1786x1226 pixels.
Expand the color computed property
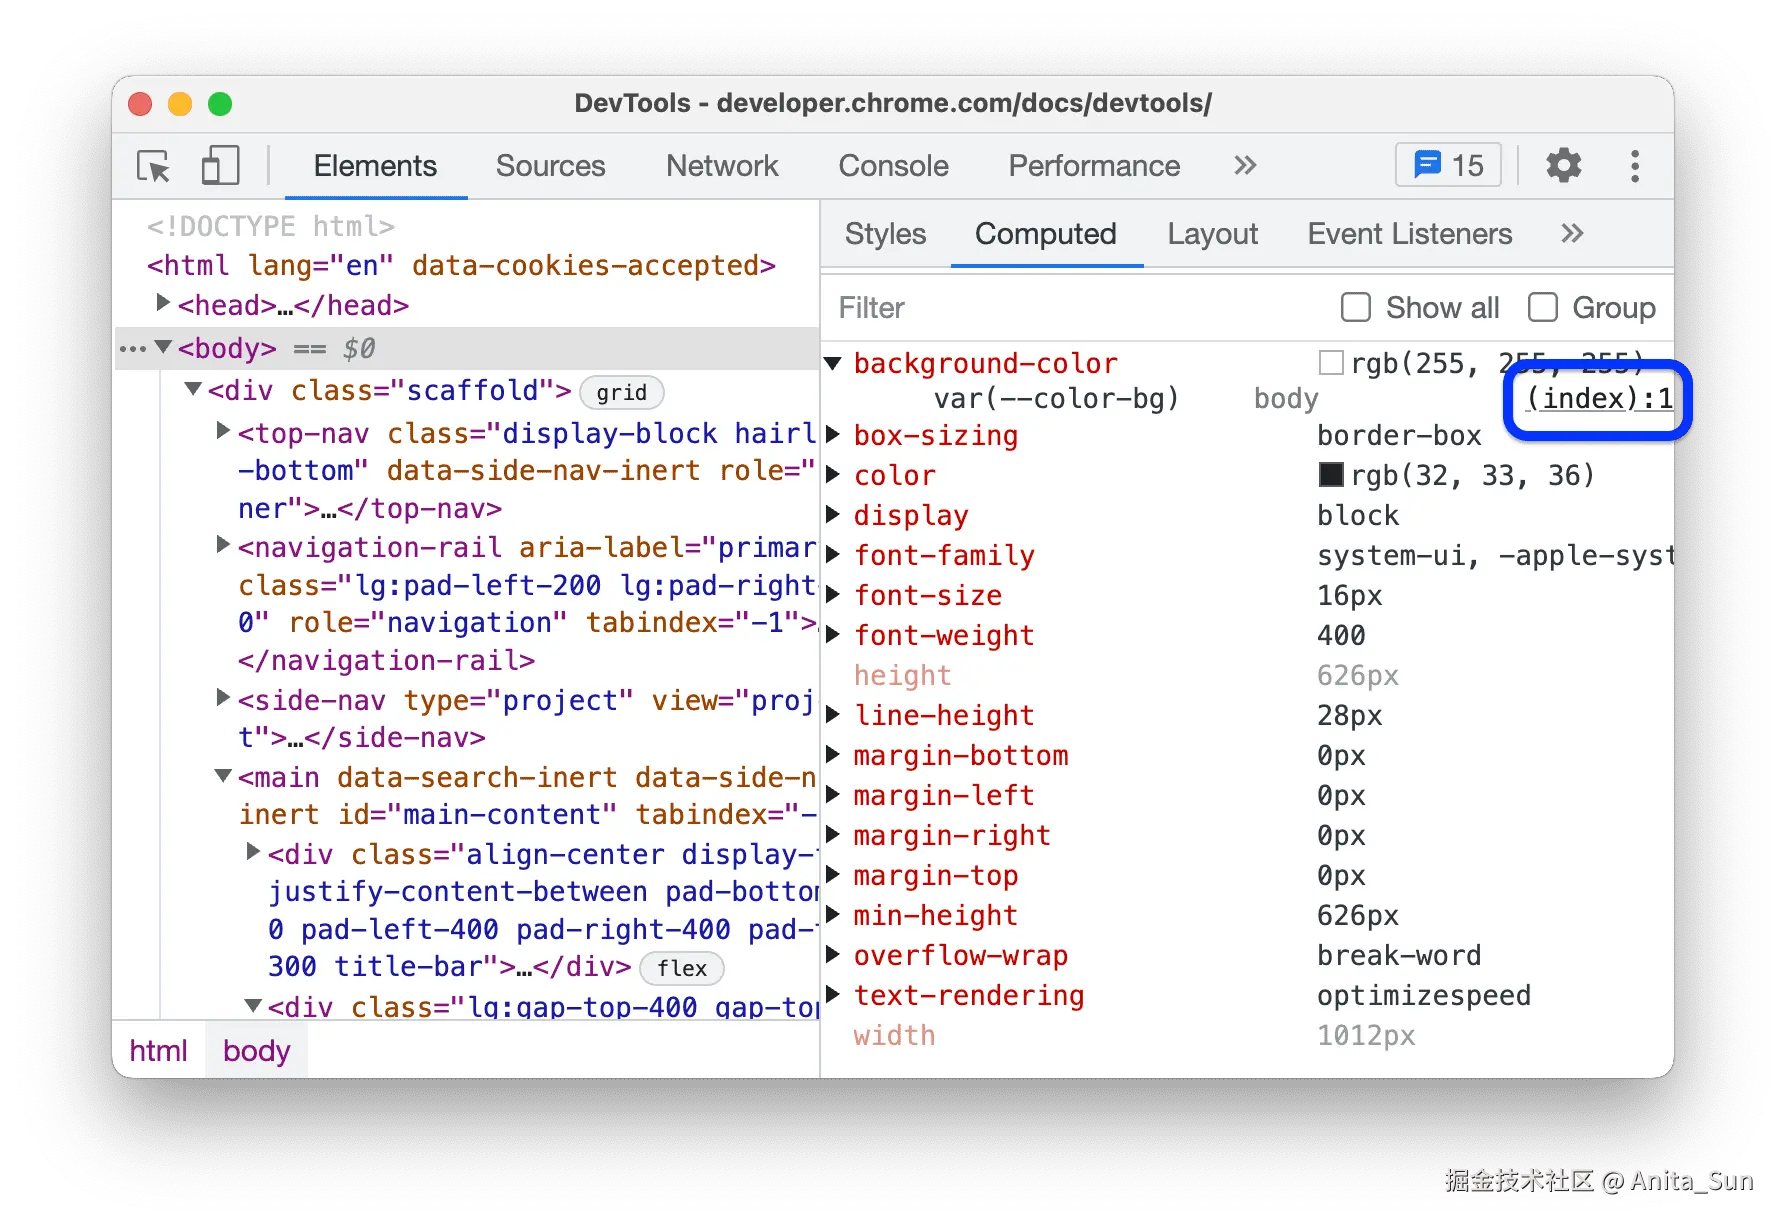tap(832, 475)
